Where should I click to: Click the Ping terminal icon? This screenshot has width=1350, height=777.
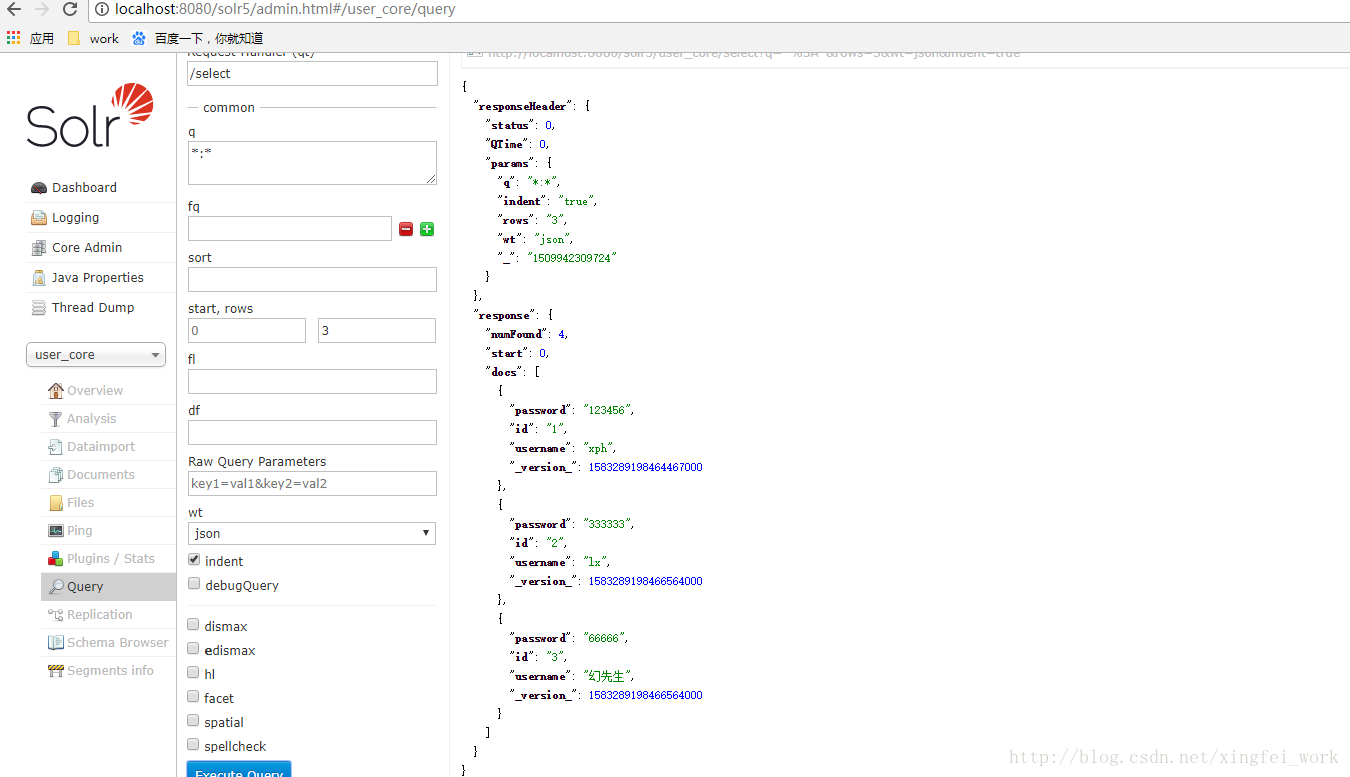pos(56,531)
